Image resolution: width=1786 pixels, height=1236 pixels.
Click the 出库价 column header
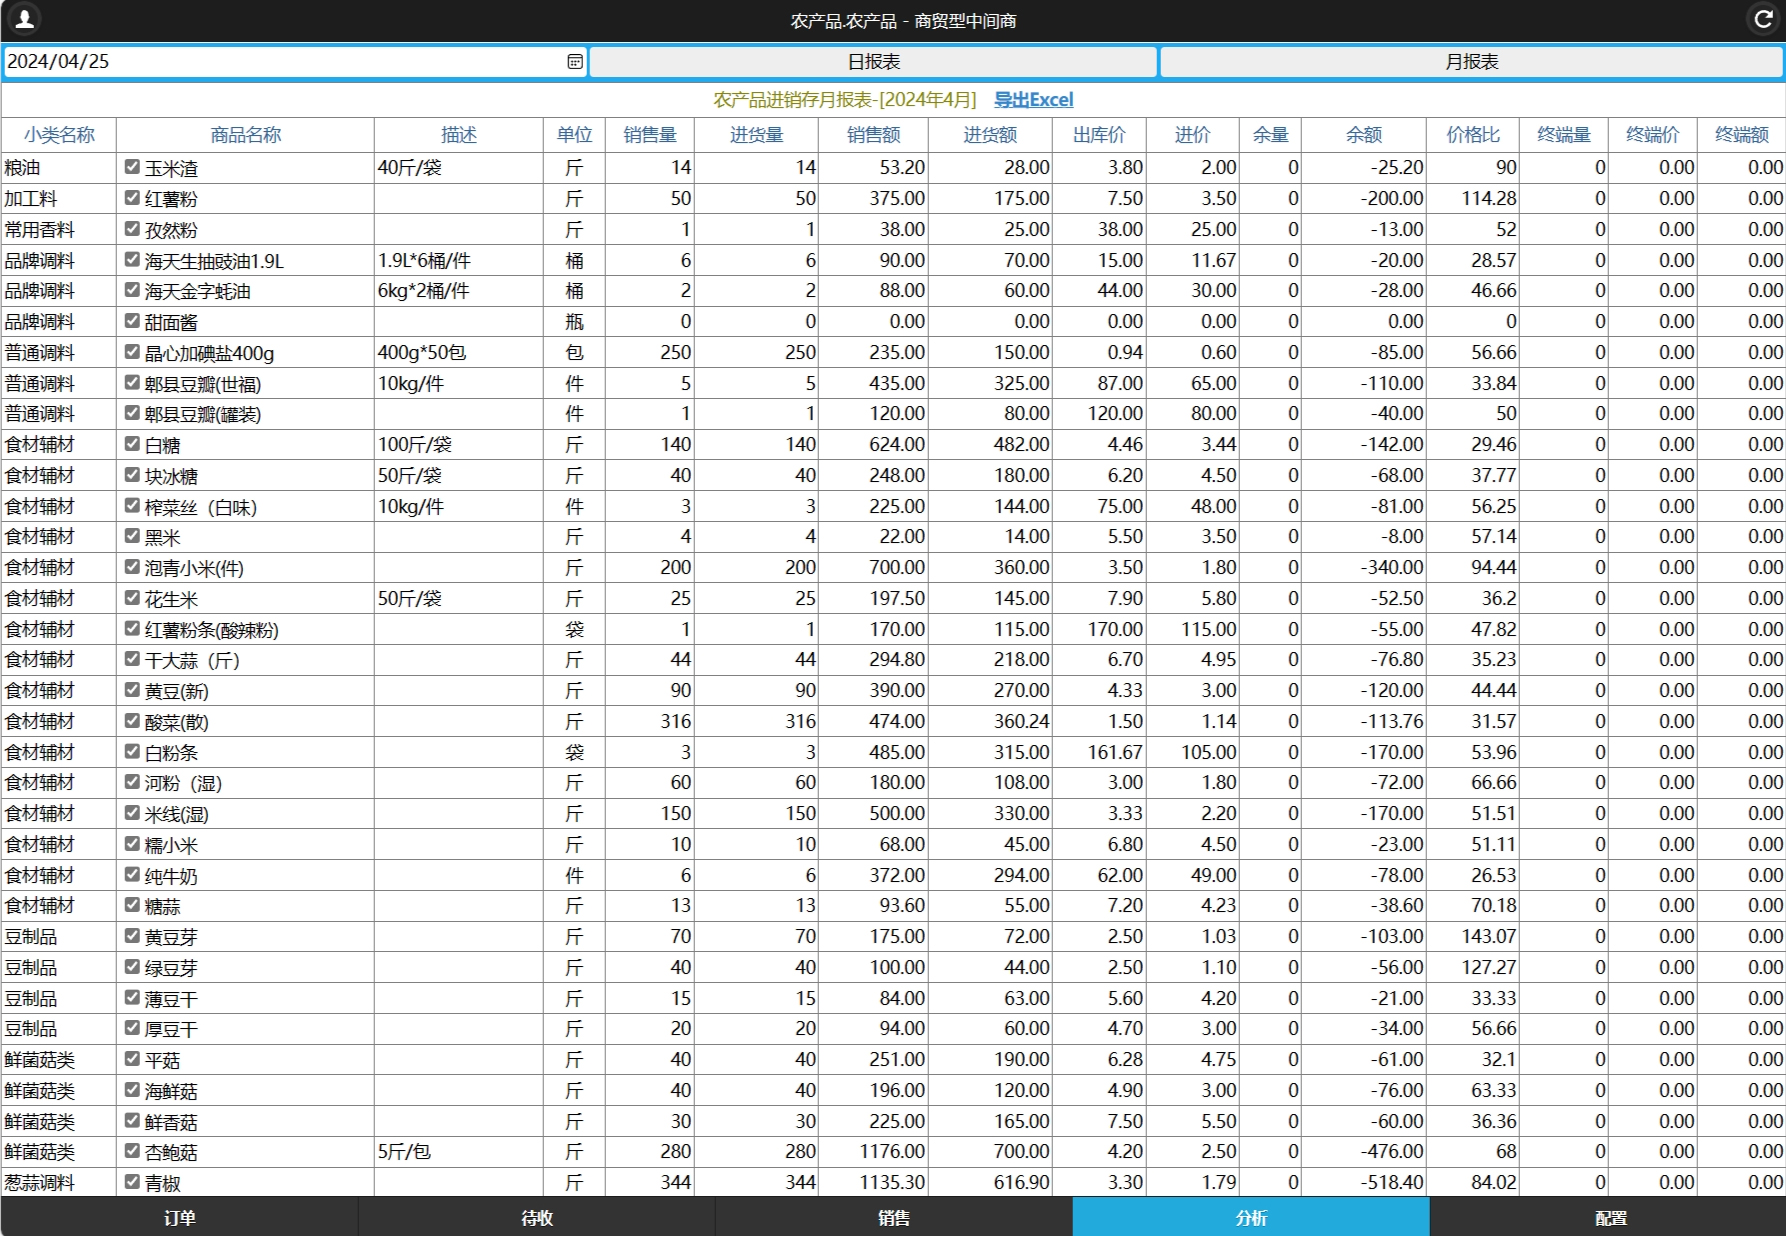click(x=1099, y=135)
